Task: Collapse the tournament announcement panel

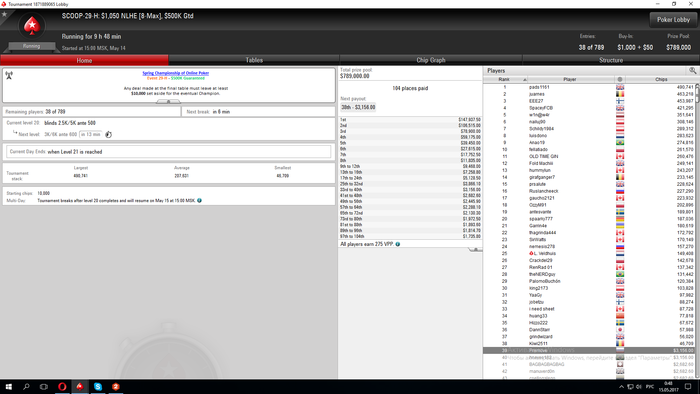Action: (x=168, y=102)
